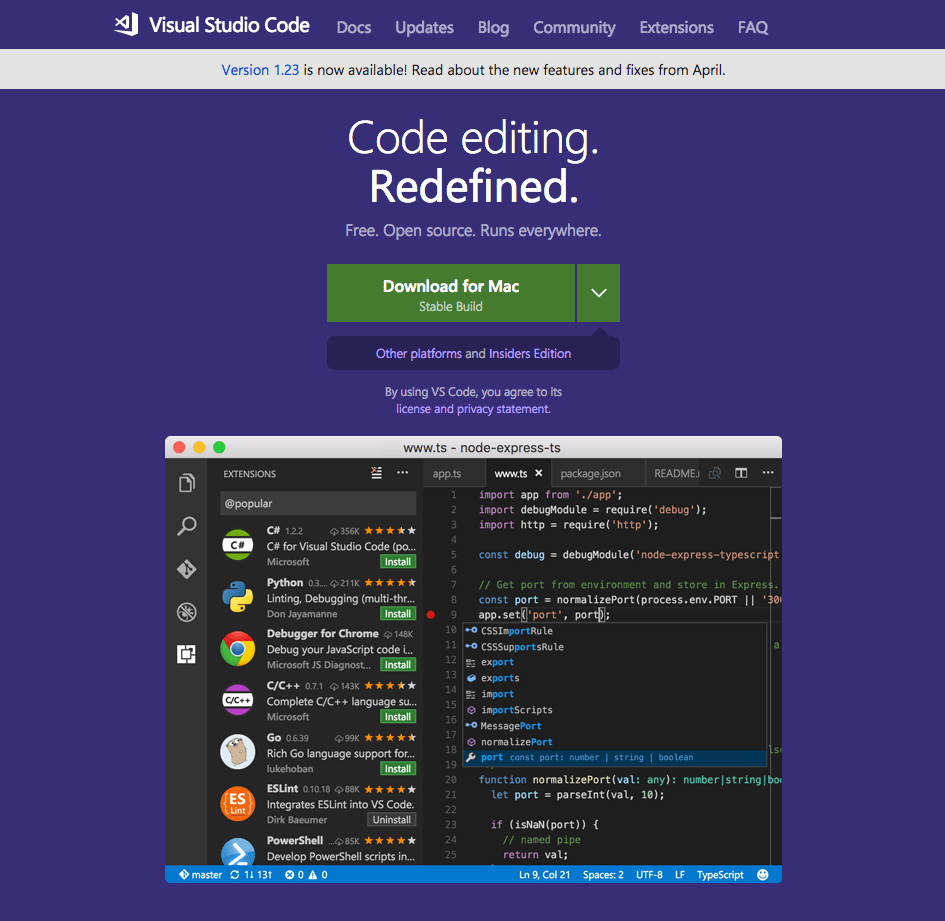Open the Search view in the activity bar
Viewport: 945px width, 921px height.
[186, 526]
